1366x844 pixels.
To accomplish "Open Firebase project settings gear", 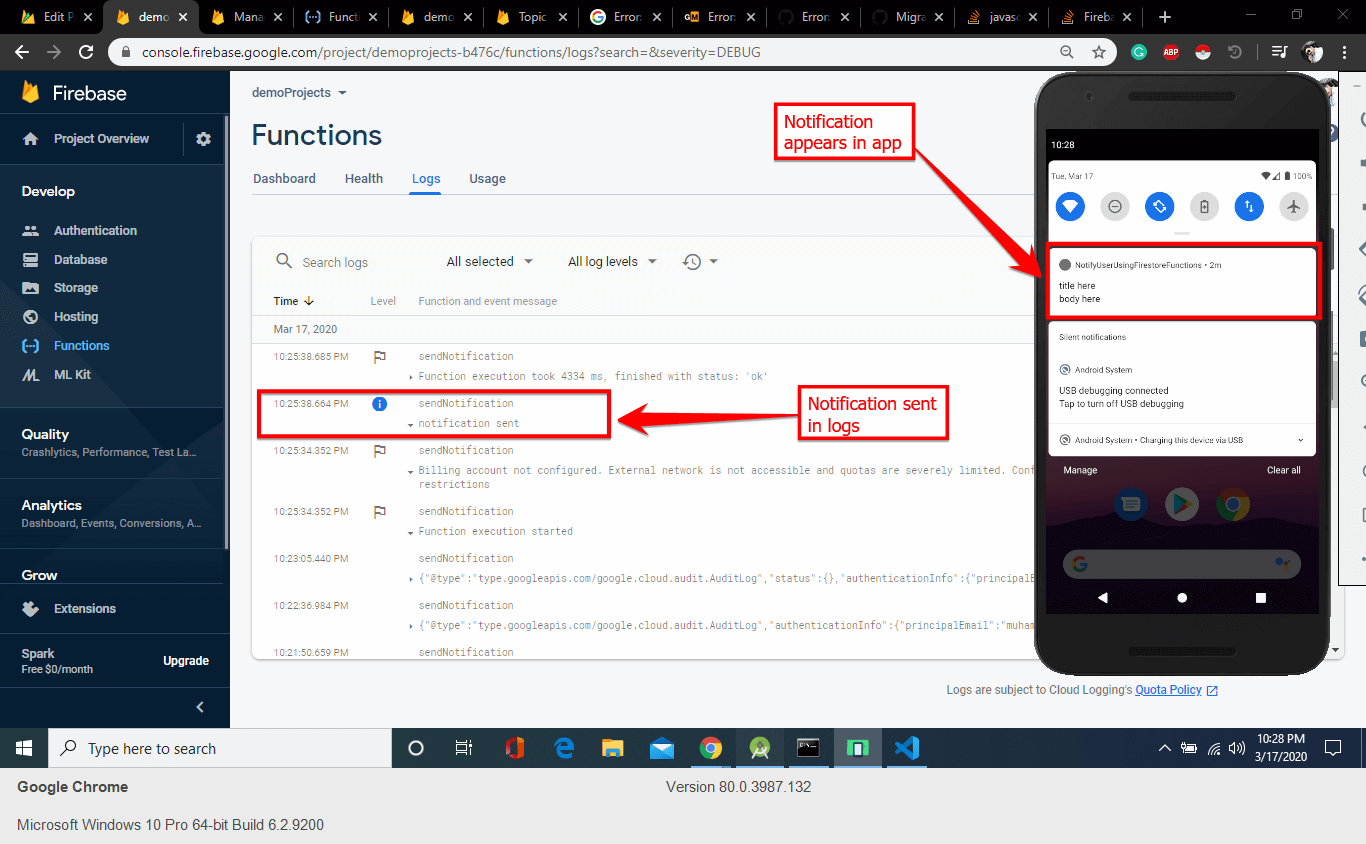I will tap(204, 139).
